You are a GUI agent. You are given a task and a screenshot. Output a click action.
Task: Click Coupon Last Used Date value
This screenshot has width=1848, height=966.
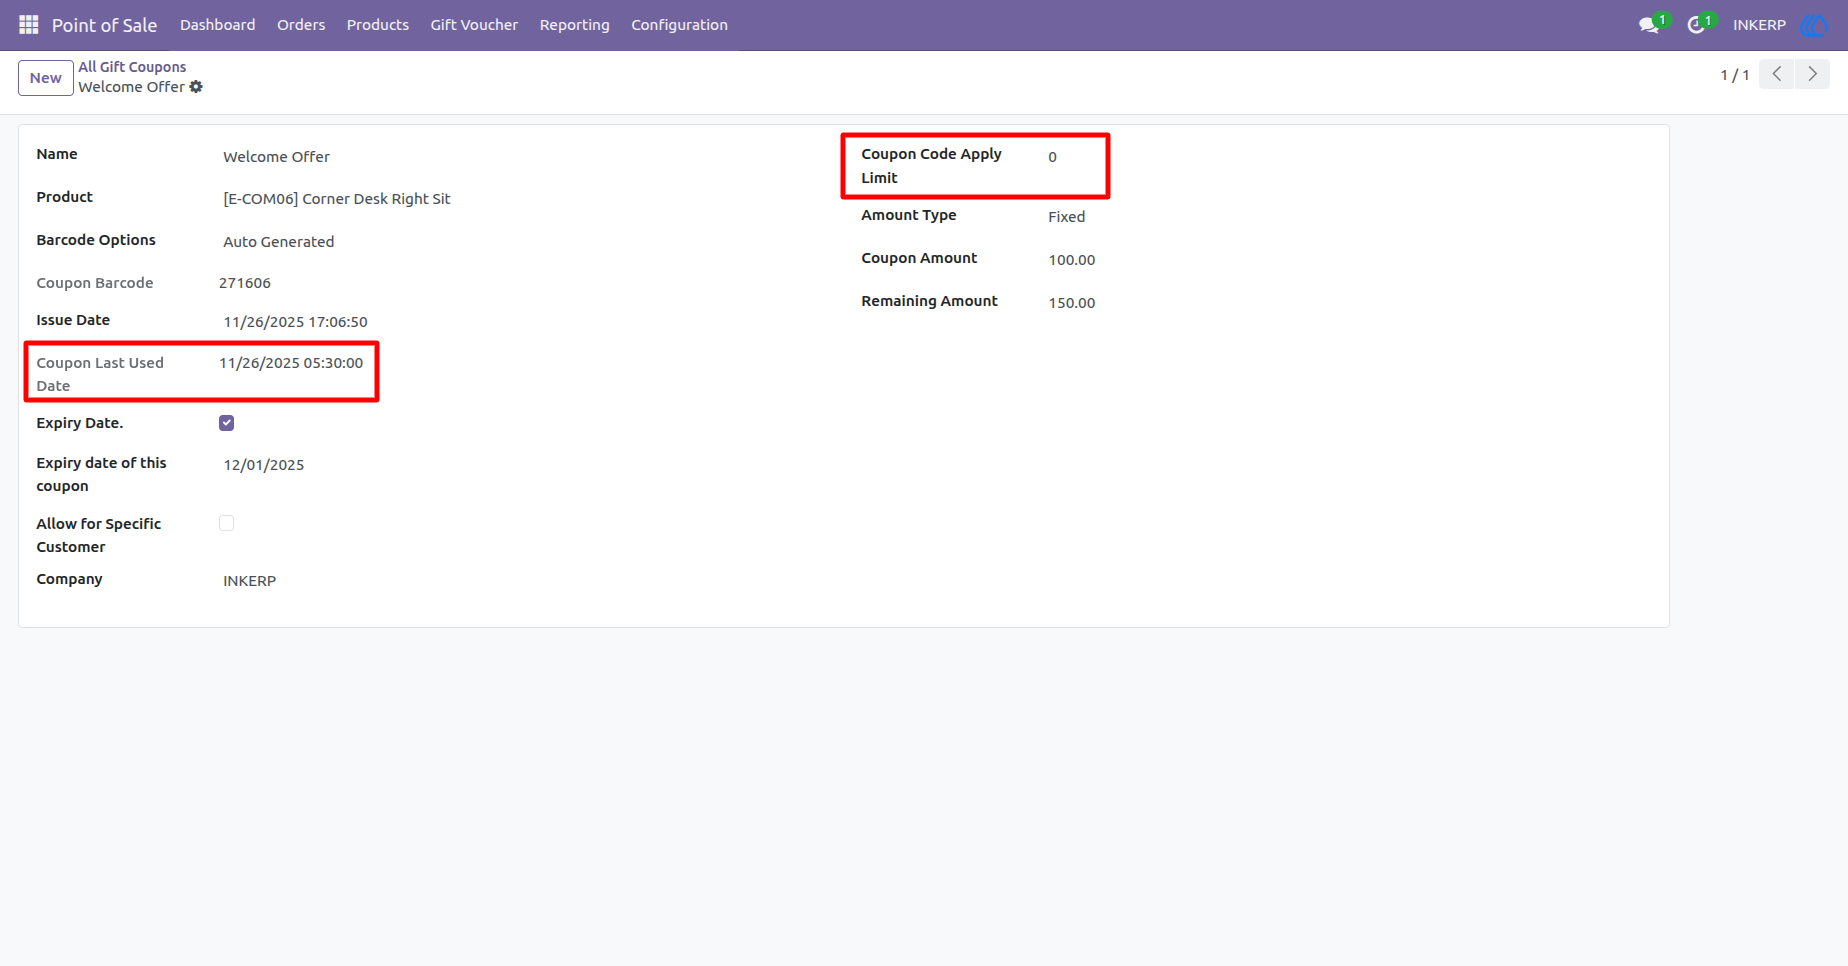(291, 363)
